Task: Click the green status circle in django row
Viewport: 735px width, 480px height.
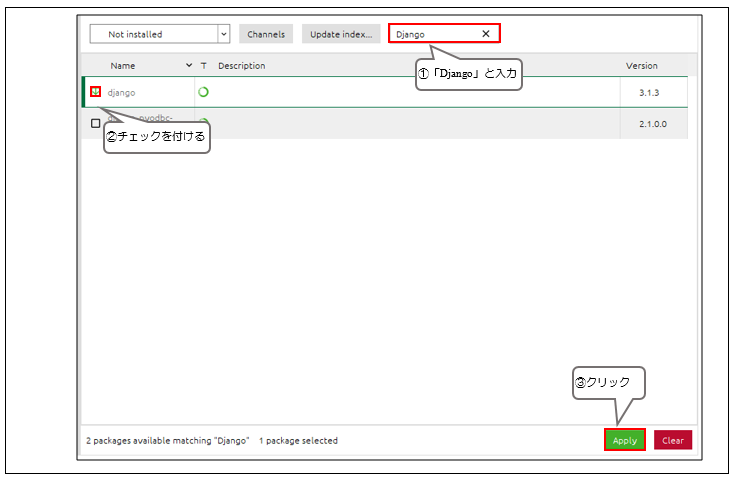Action: coord(203,92)
